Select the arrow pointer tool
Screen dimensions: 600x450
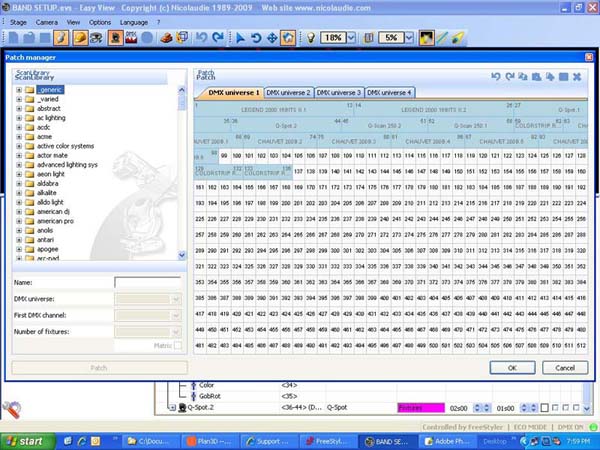point(240,38)
